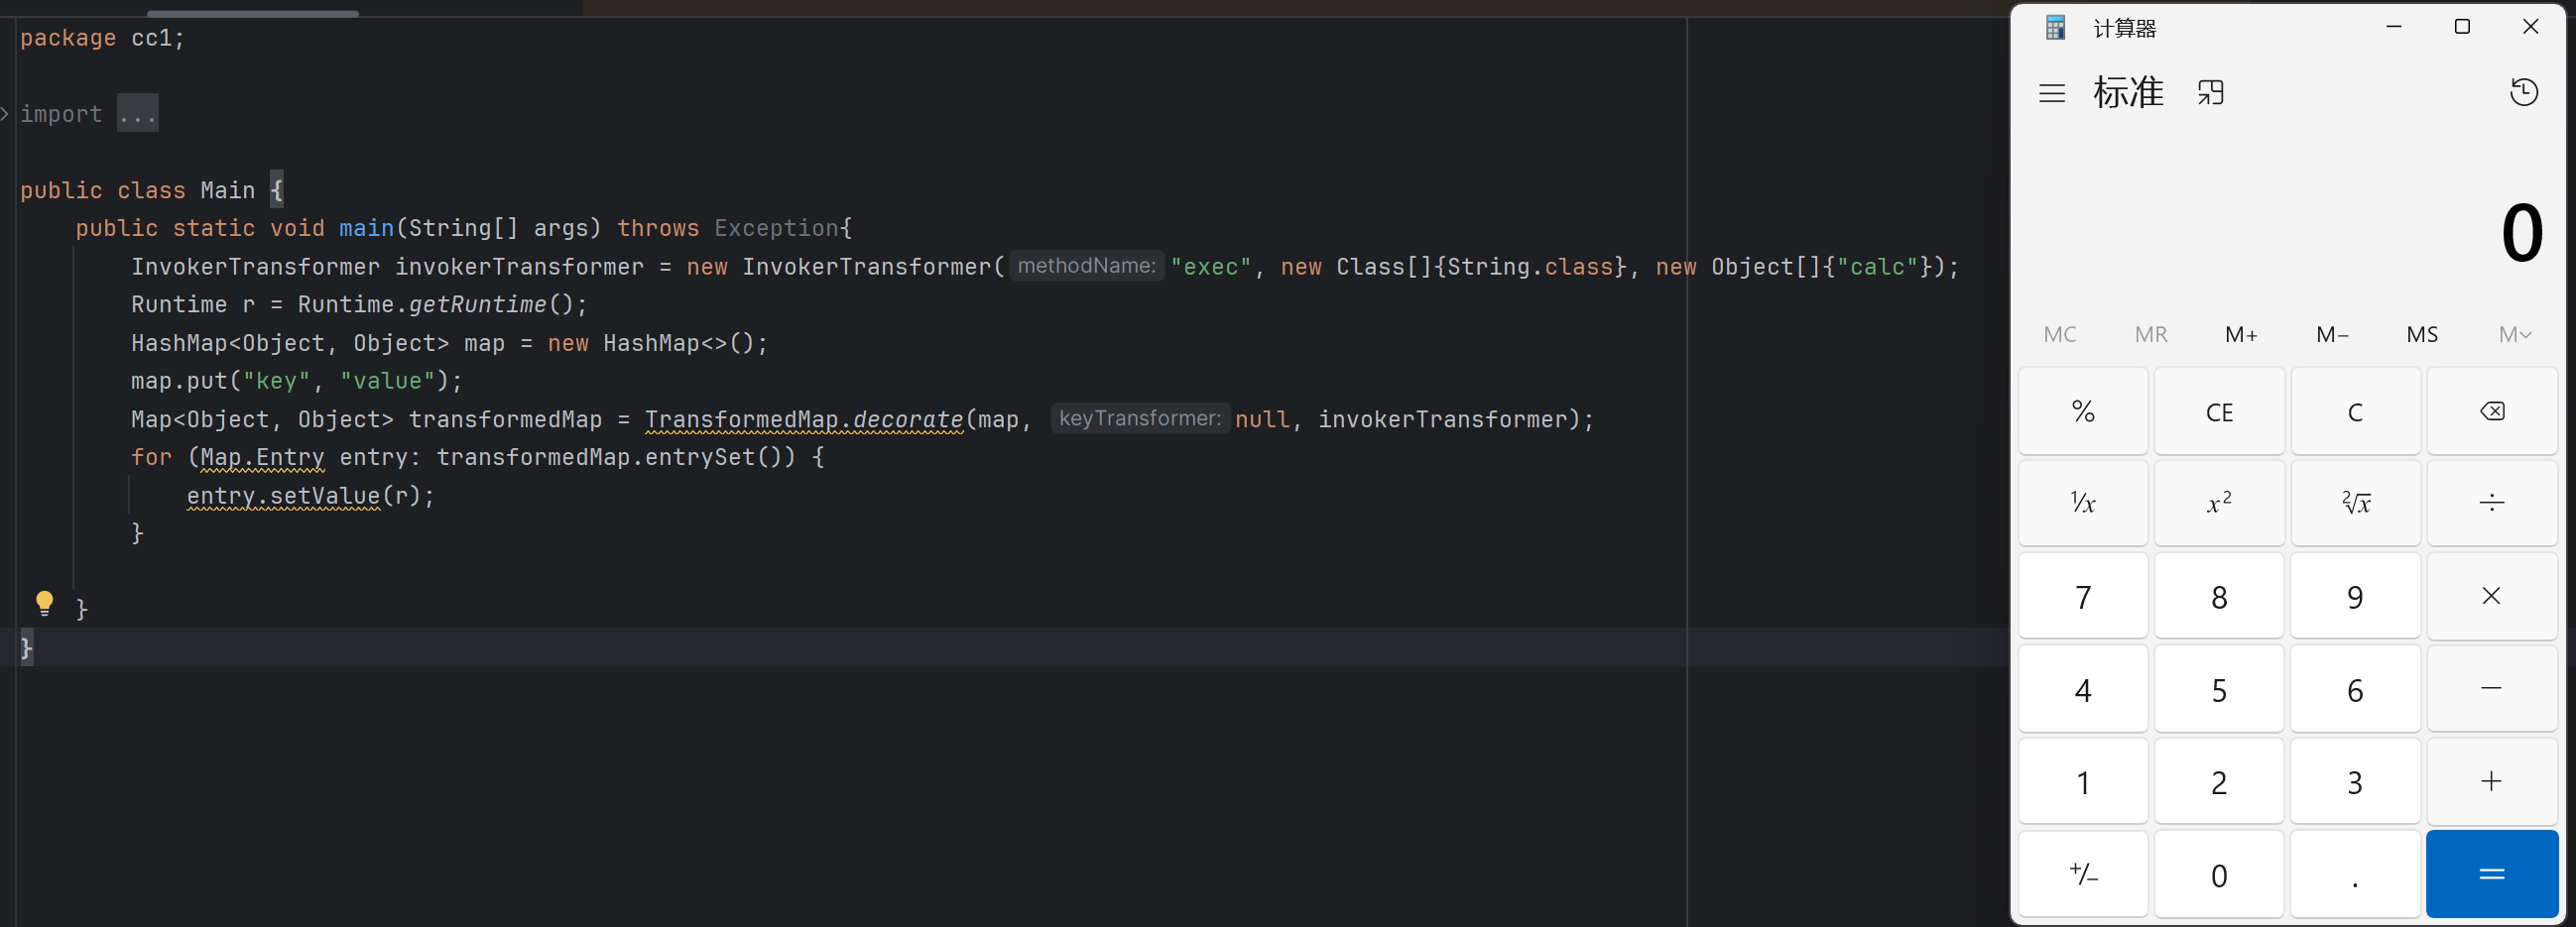Click the Exception type after throws
This screenshot has height=927, width=2576.
(x=776, y=228)
